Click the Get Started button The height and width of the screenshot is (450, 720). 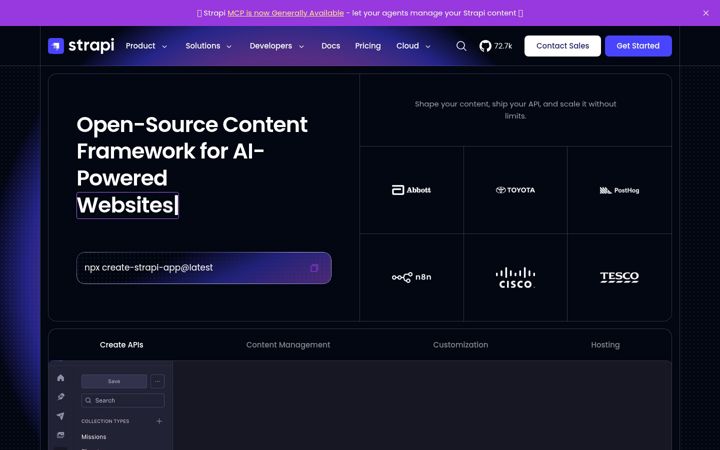pyautogui.click(x=638, y=46)
